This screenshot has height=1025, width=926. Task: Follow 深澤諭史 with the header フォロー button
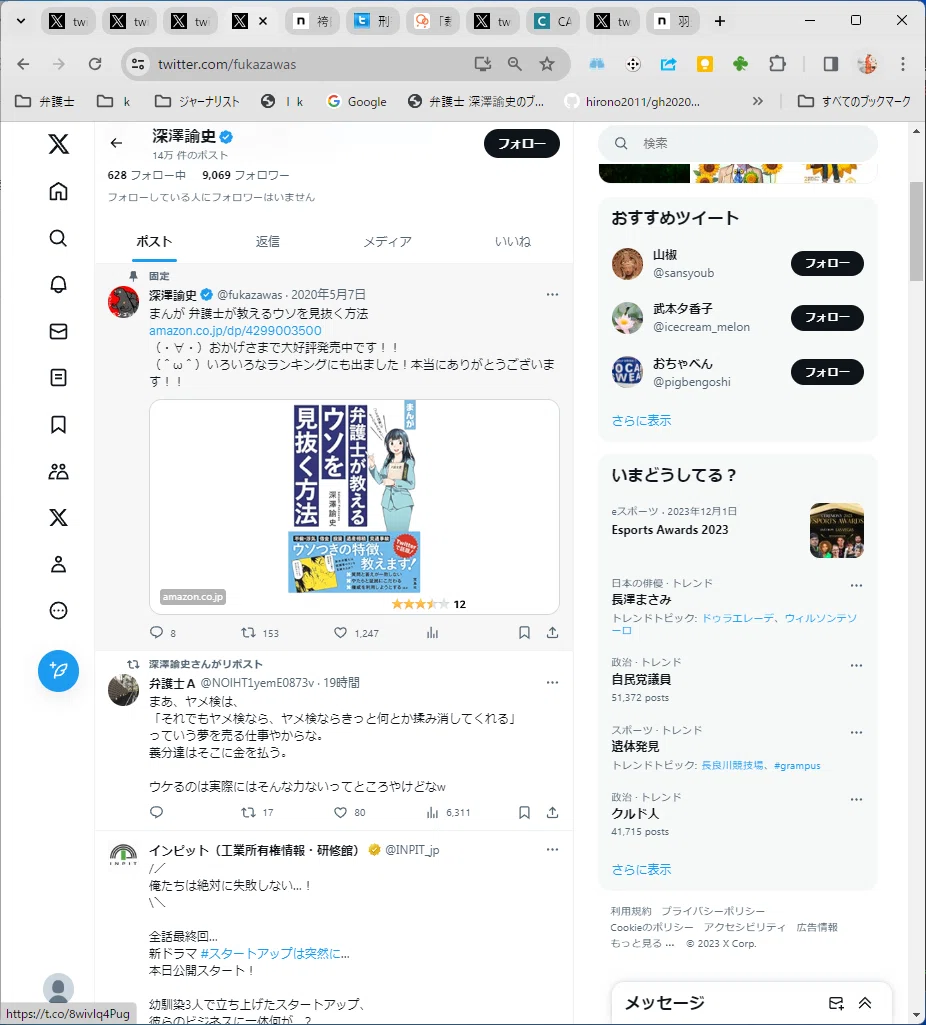pyautogui.click(x=521, y=144)
